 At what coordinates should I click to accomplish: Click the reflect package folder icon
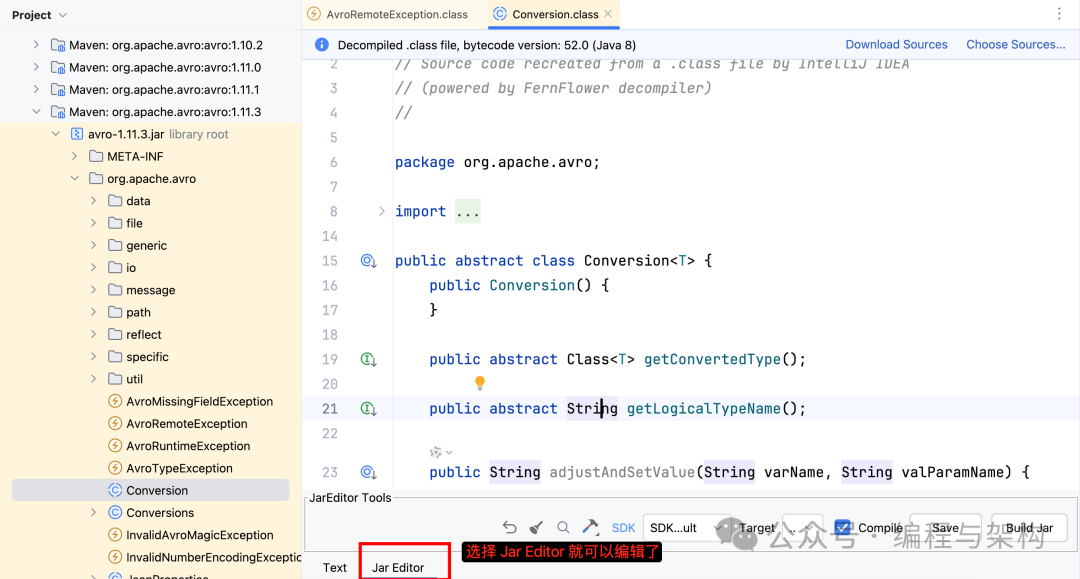tap(115, 334)
